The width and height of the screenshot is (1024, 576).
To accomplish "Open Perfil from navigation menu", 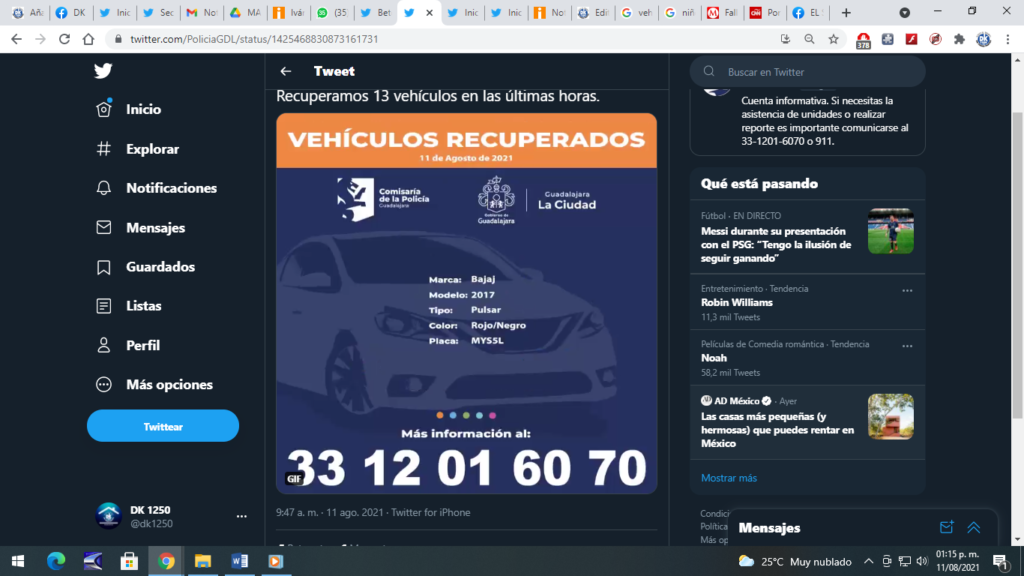I will tap(142, 345).
